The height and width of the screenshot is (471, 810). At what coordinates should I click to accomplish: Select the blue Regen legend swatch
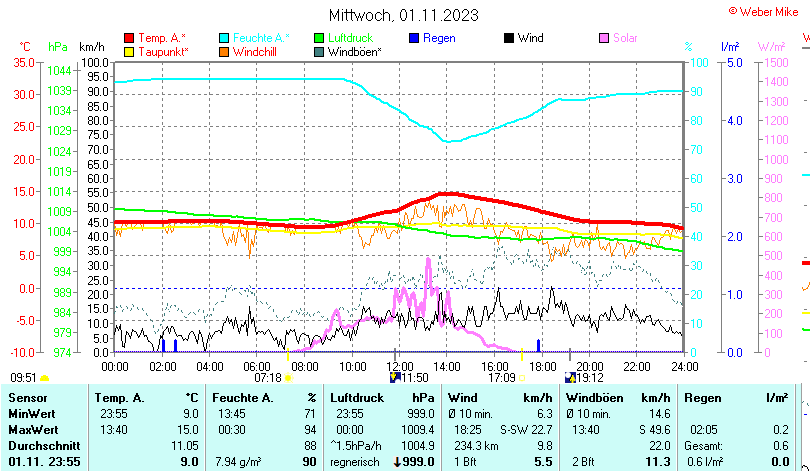pos(414,38)
